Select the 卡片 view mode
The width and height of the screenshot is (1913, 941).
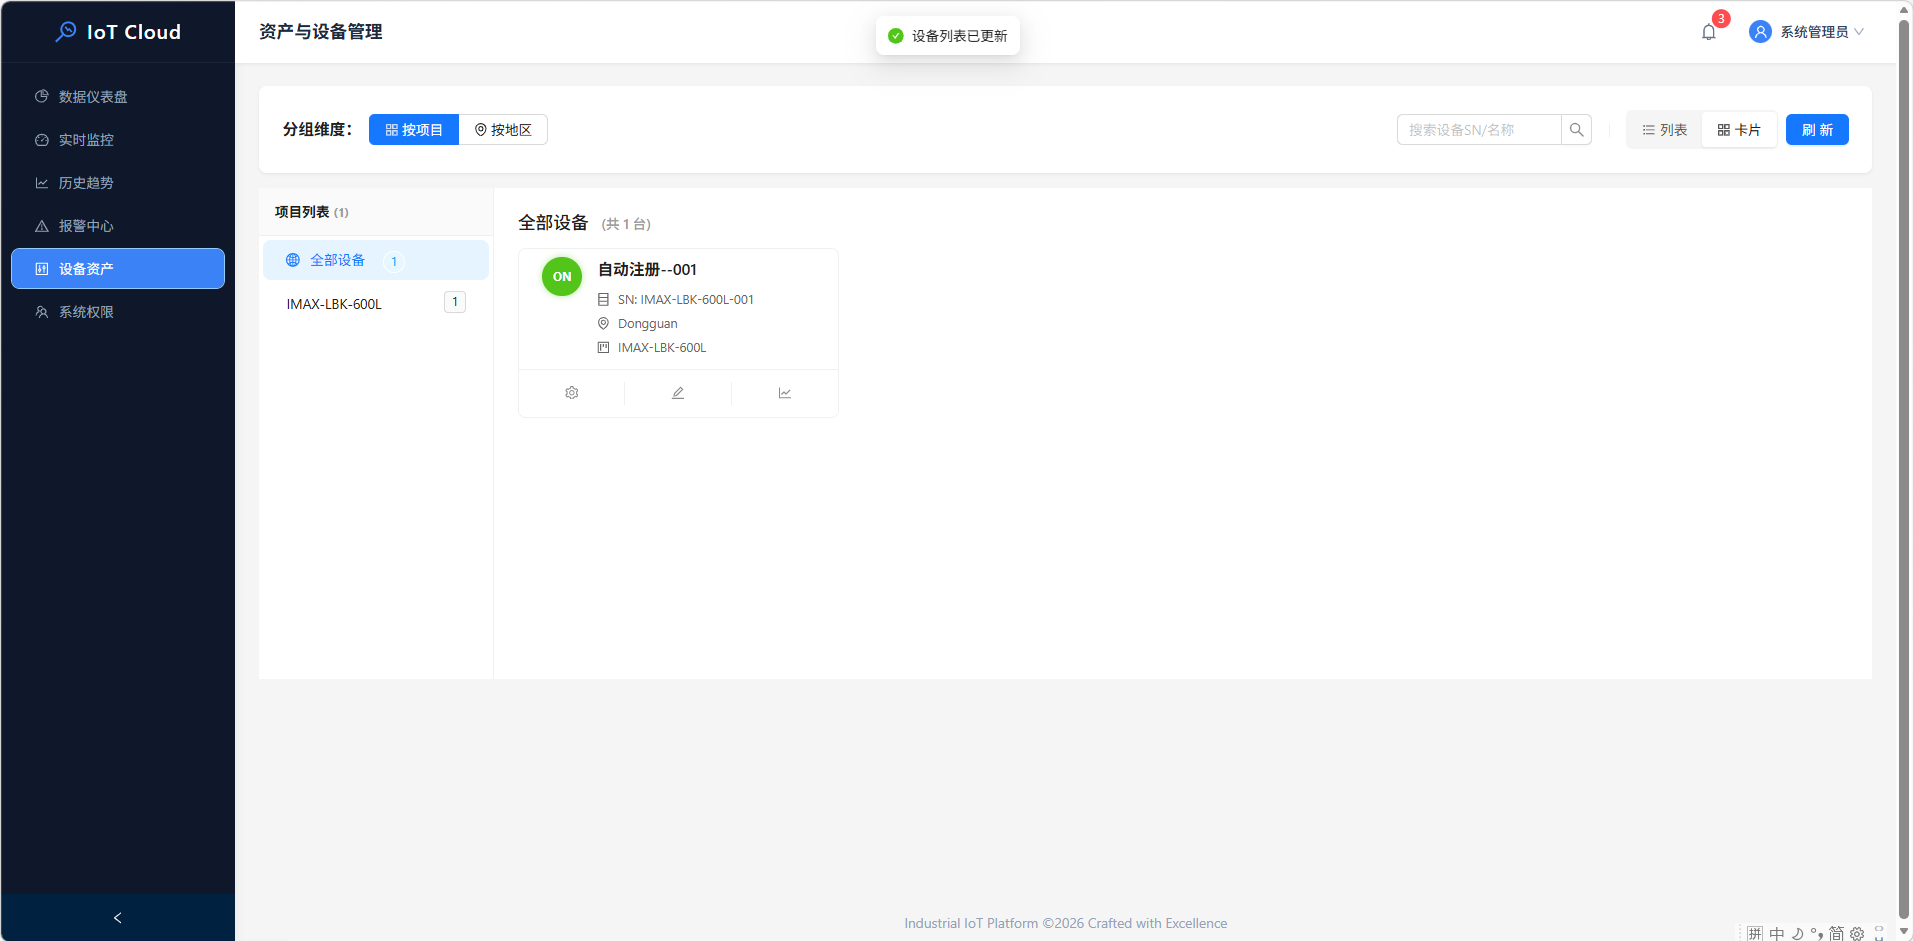[1739, 130]
